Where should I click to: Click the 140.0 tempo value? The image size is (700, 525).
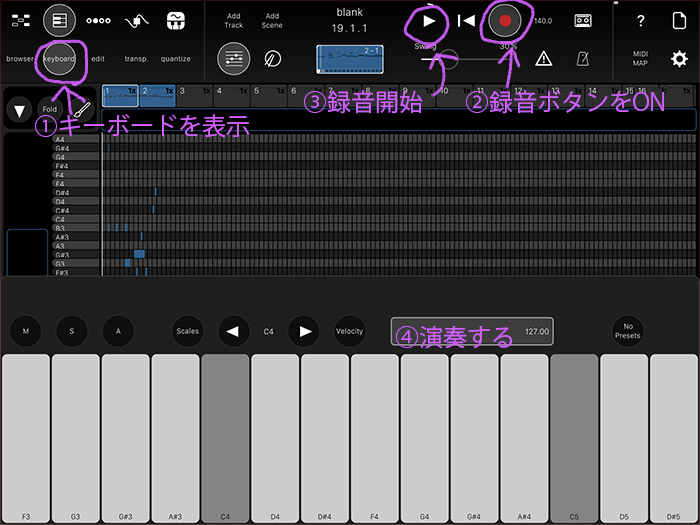542,21
